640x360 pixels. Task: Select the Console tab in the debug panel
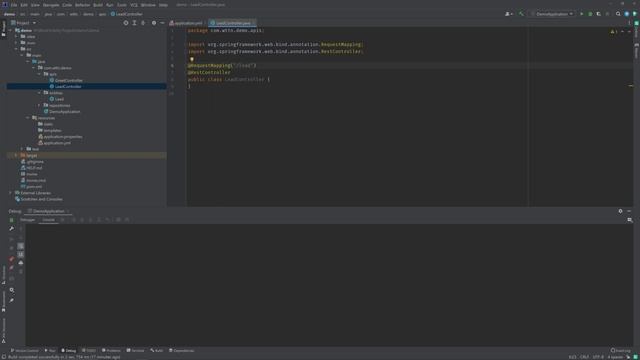coord(49,220)
